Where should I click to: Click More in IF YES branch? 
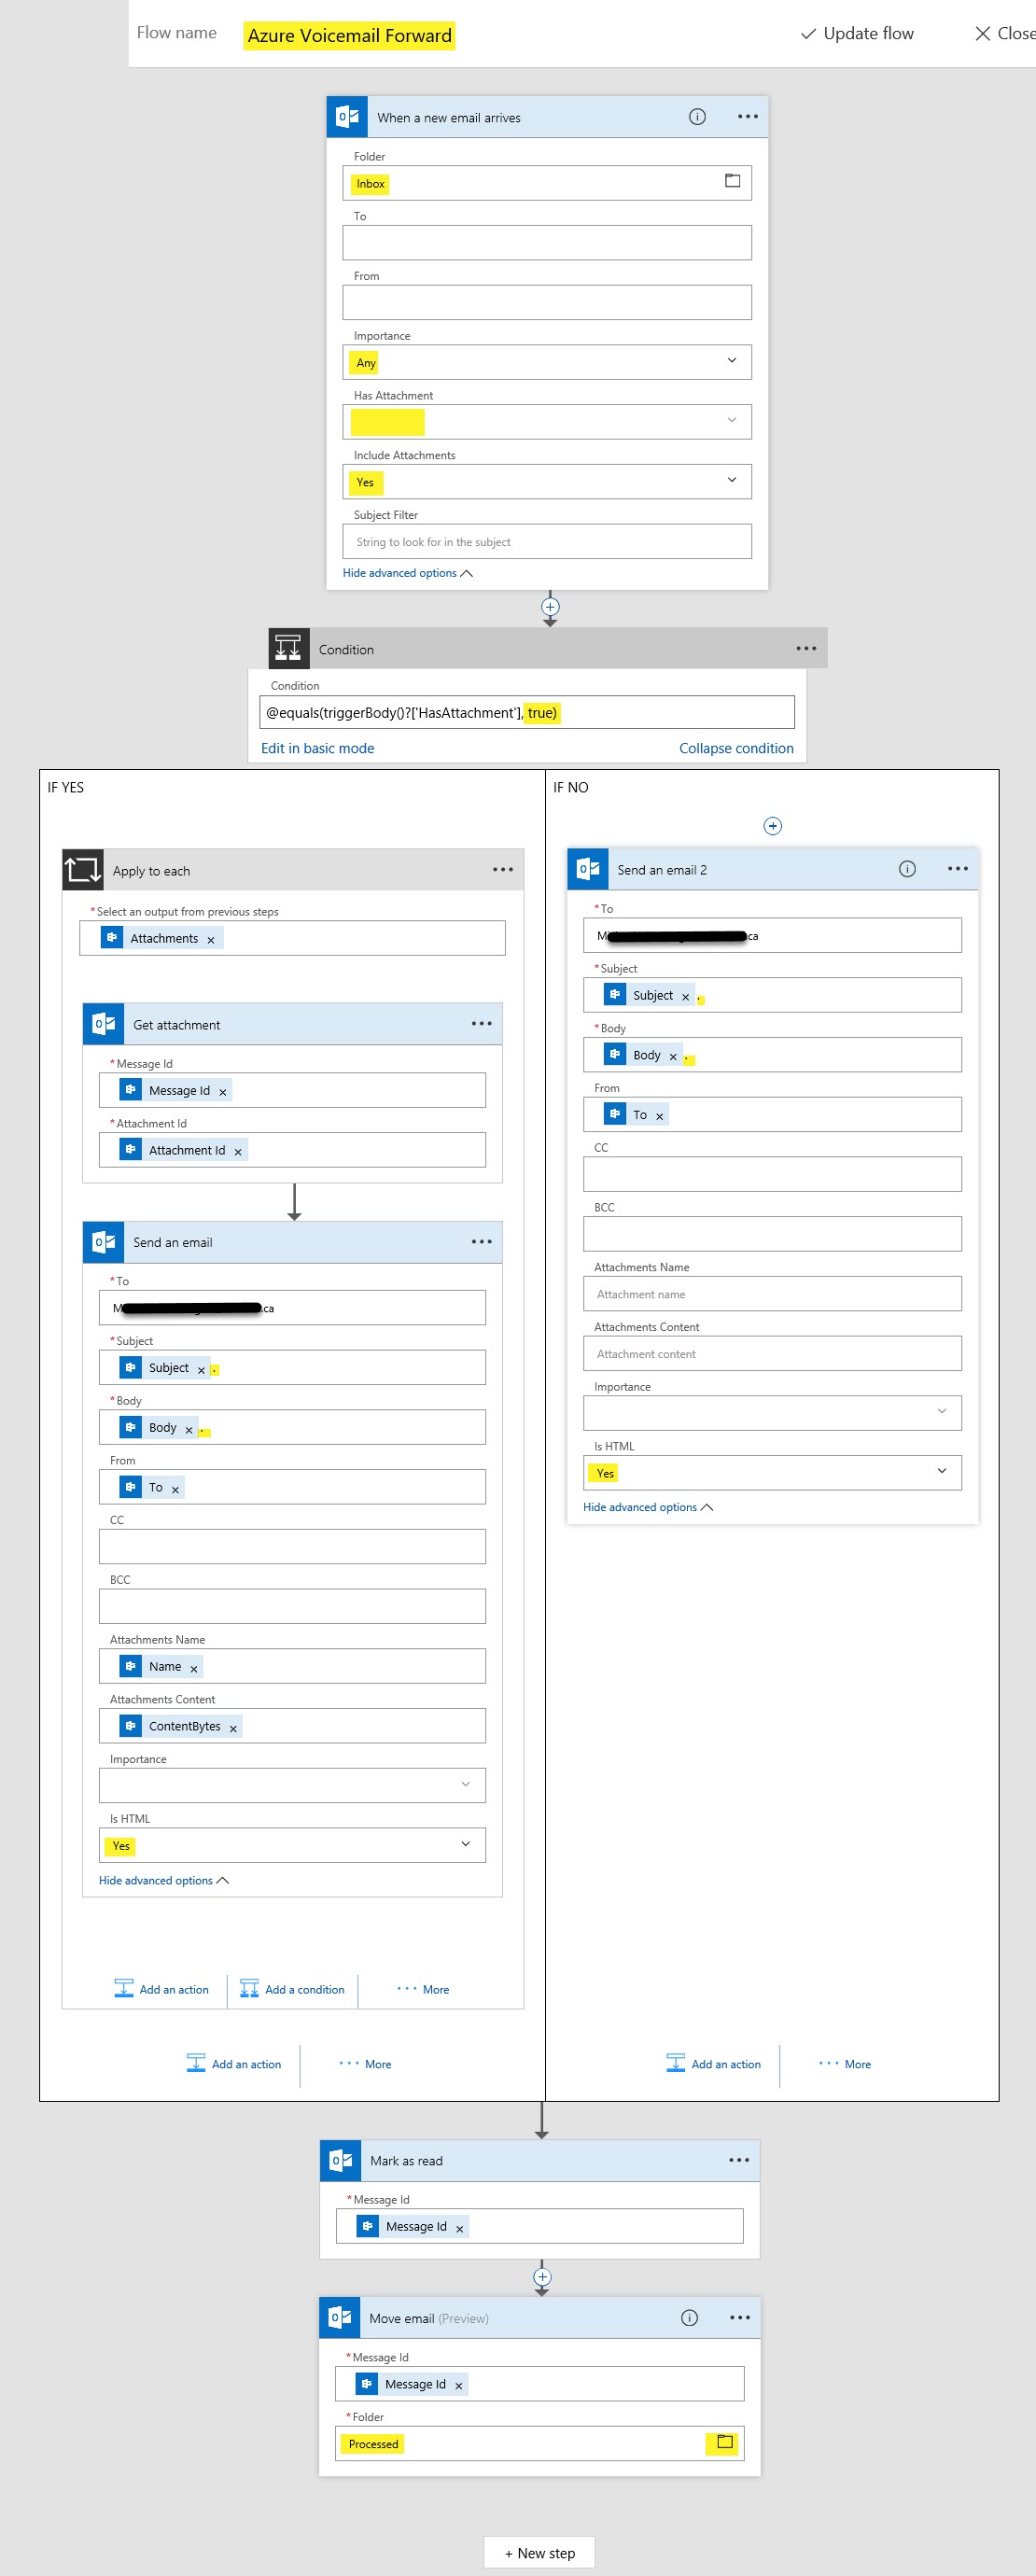point(365,2064)
